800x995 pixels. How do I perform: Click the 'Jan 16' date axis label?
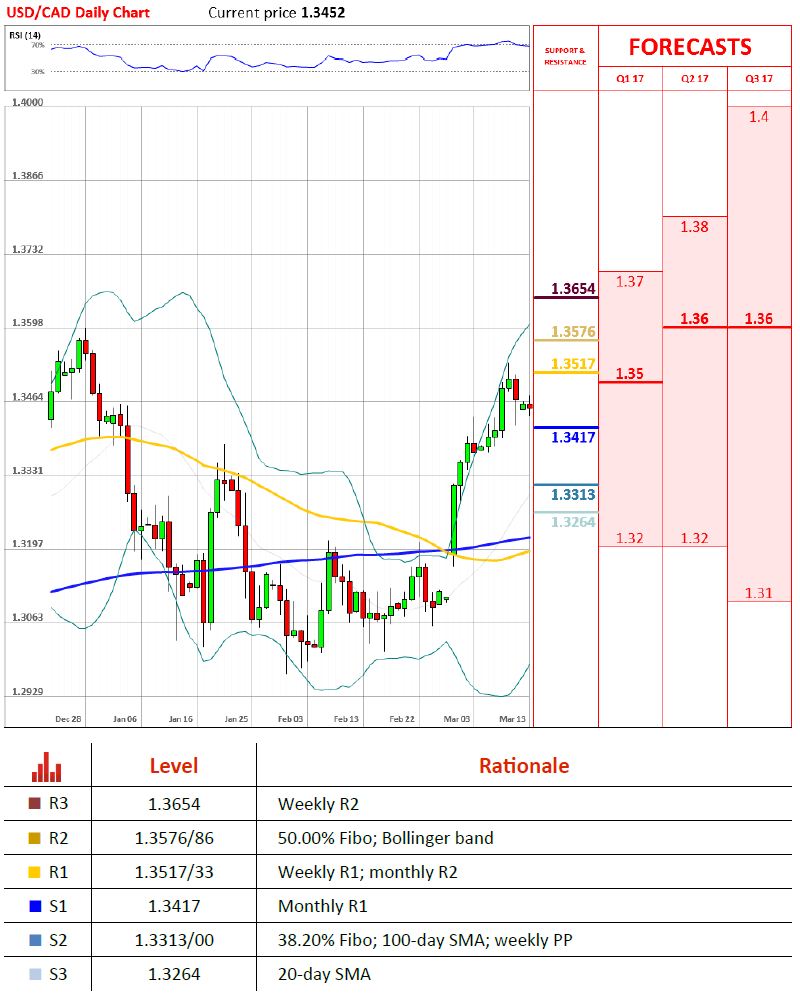point(181,719)
